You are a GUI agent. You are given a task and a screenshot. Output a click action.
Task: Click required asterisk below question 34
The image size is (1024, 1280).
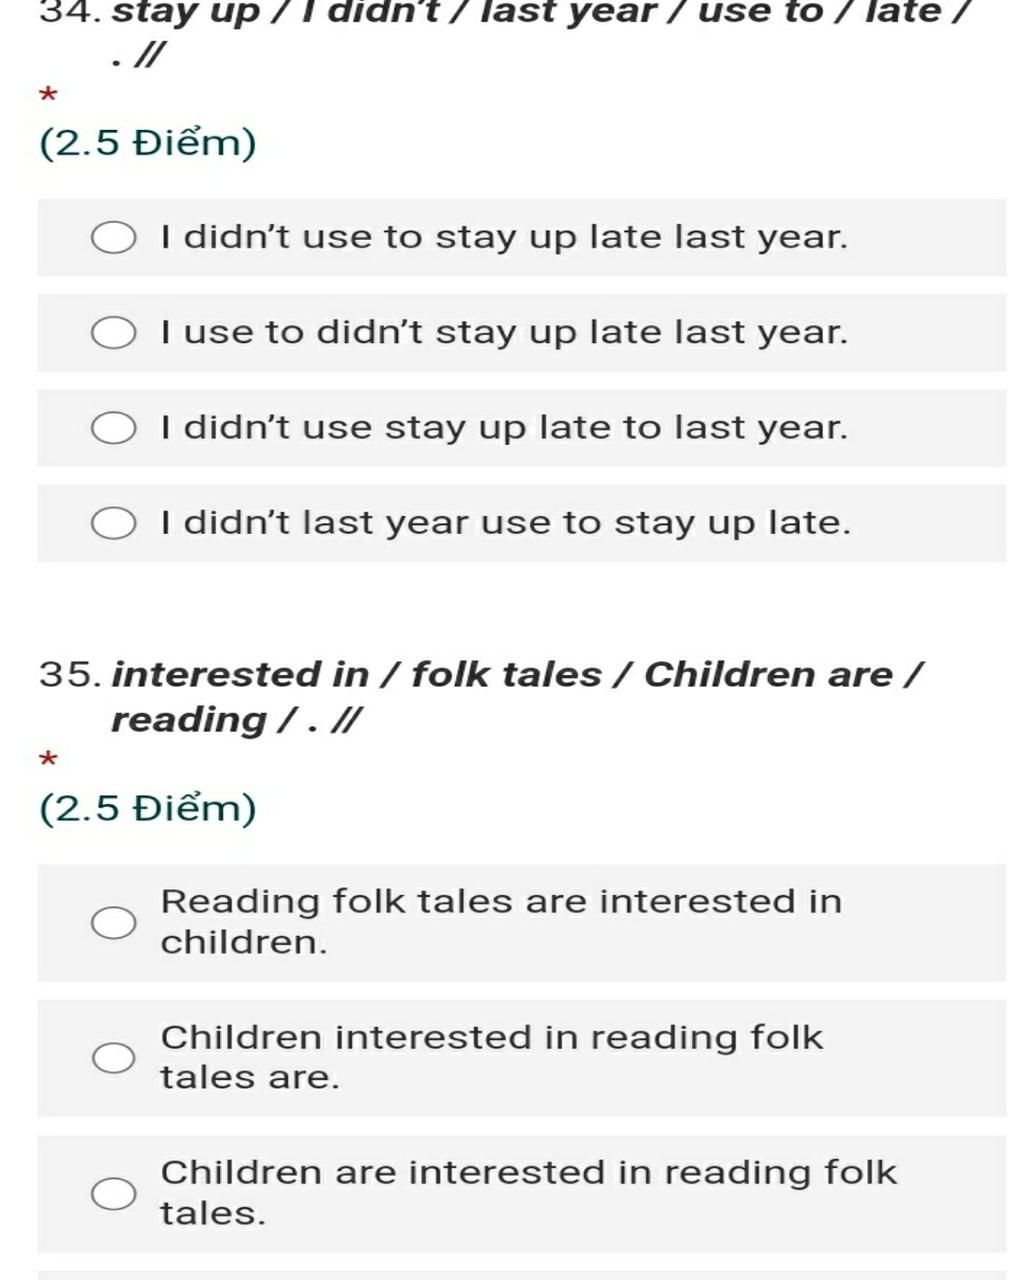coord(48,97)
